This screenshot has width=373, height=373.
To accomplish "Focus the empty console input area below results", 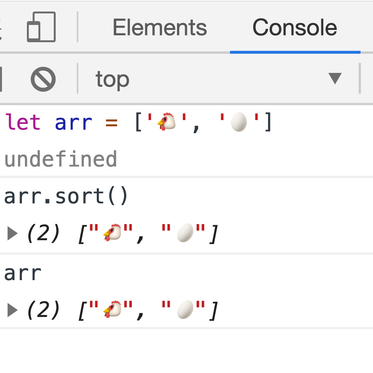I will 186,350.
